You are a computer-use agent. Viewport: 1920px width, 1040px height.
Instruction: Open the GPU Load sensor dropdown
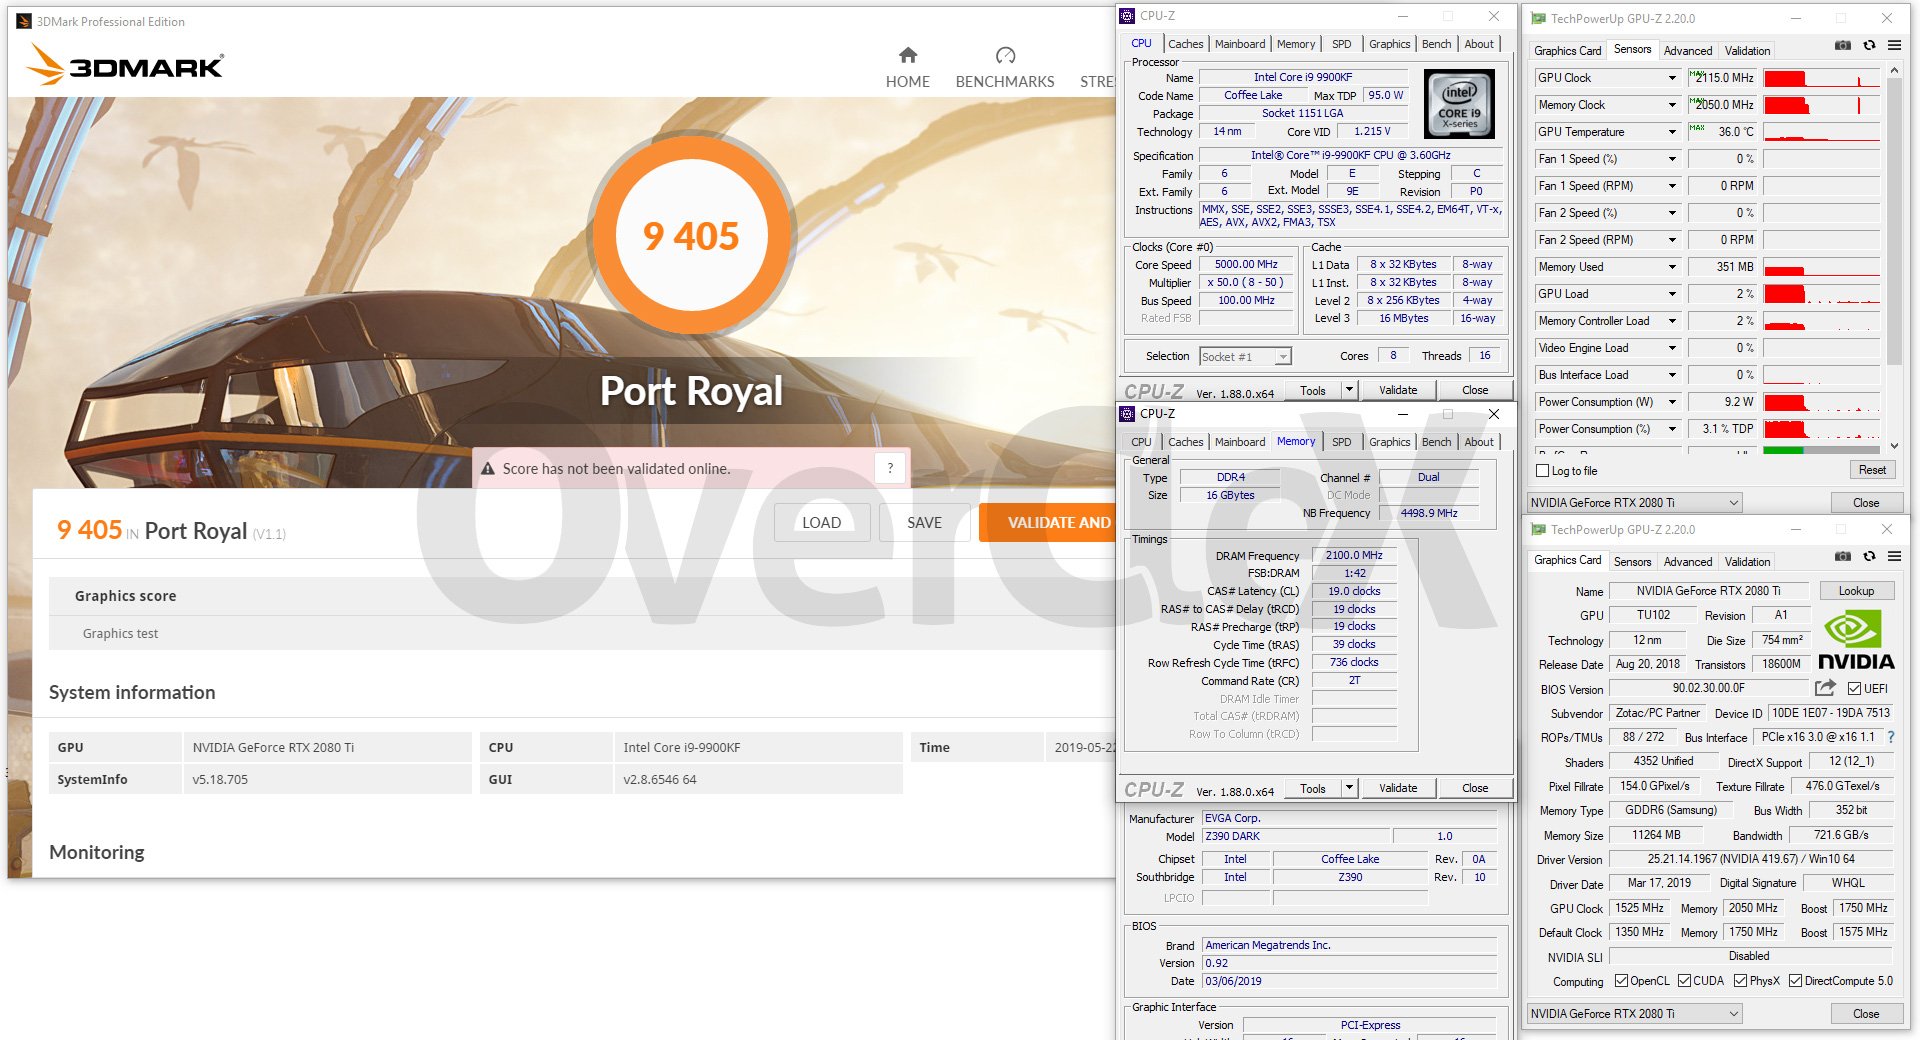1671,294
